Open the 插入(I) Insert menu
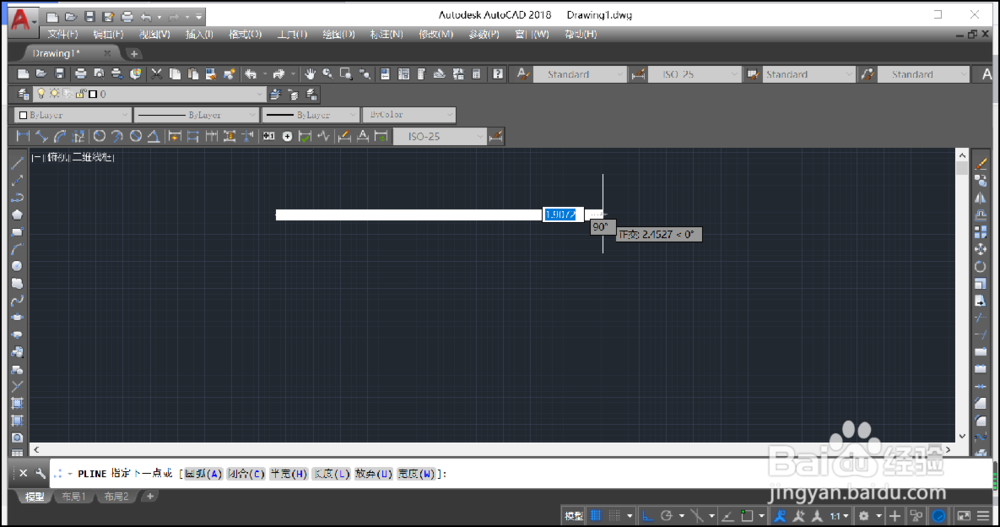1000x527 pixels. [x=199, y=34]
